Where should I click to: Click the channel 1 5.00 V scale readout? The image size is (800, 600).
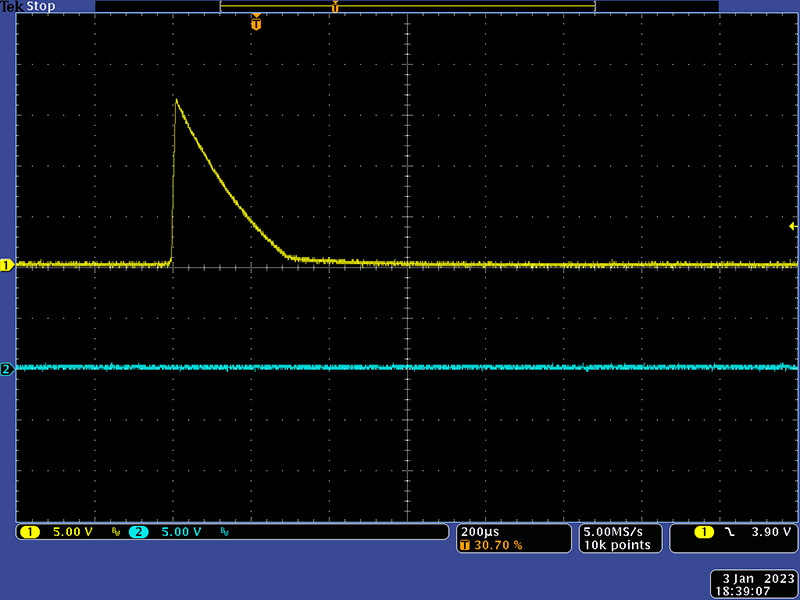(x=72, y=532)
